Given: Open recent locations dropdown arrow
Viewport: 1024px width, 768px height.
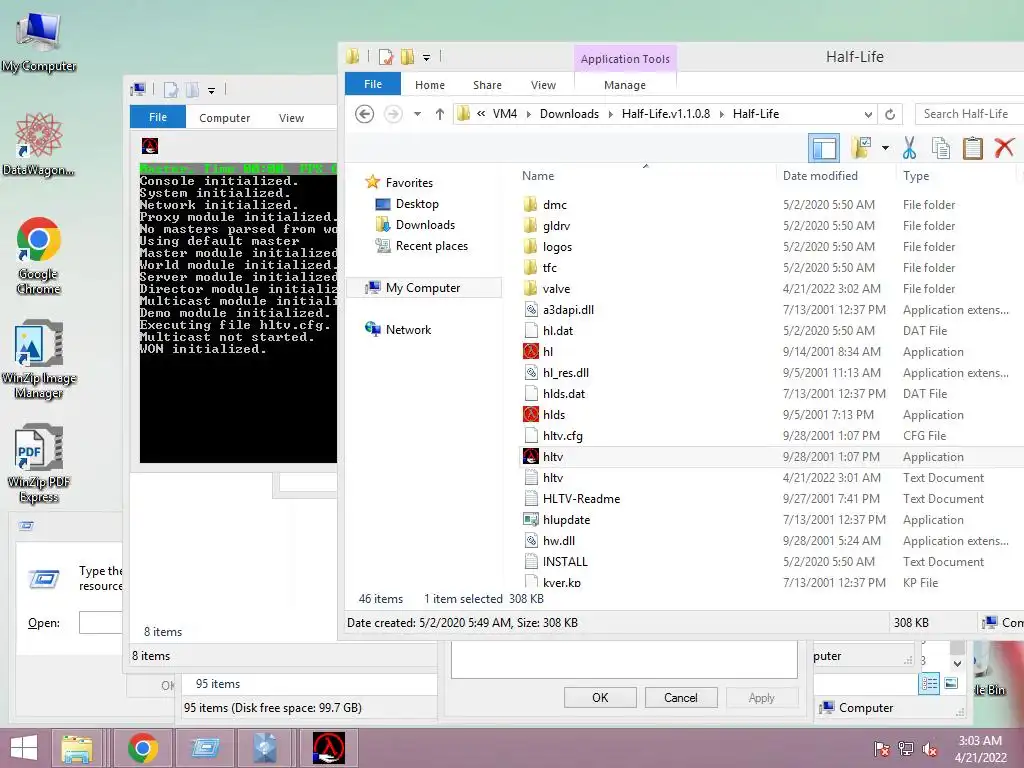Looking at the screenshot, I should point(417,114).
